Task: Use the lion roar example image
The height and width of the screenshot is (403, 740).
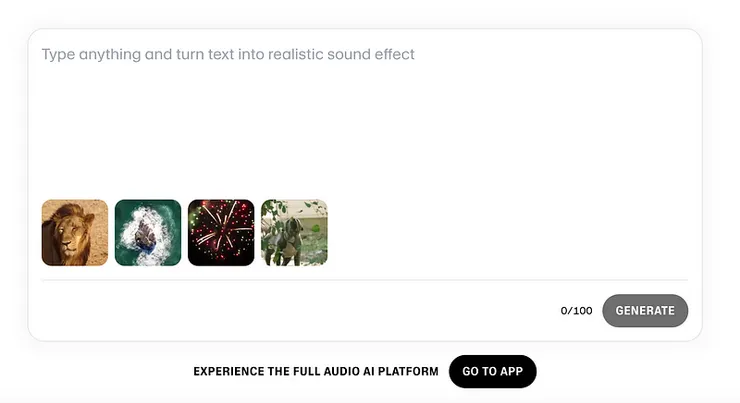Action: (75, 233)
